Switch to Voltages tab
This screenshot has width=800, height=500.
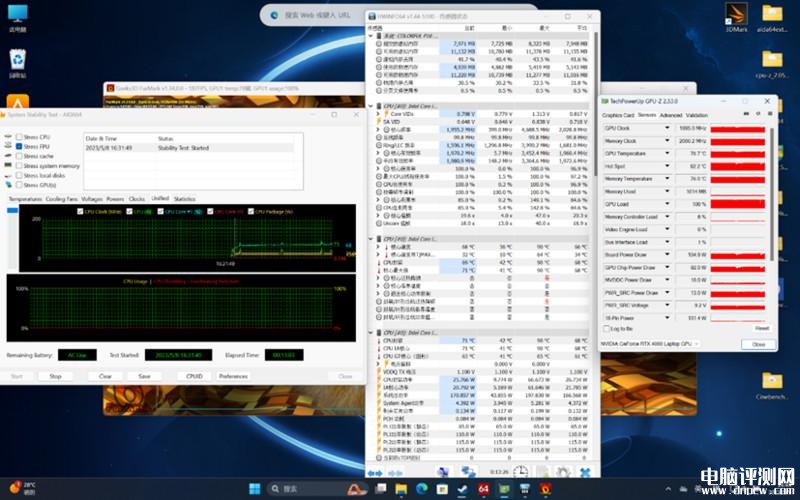[92, 199]
